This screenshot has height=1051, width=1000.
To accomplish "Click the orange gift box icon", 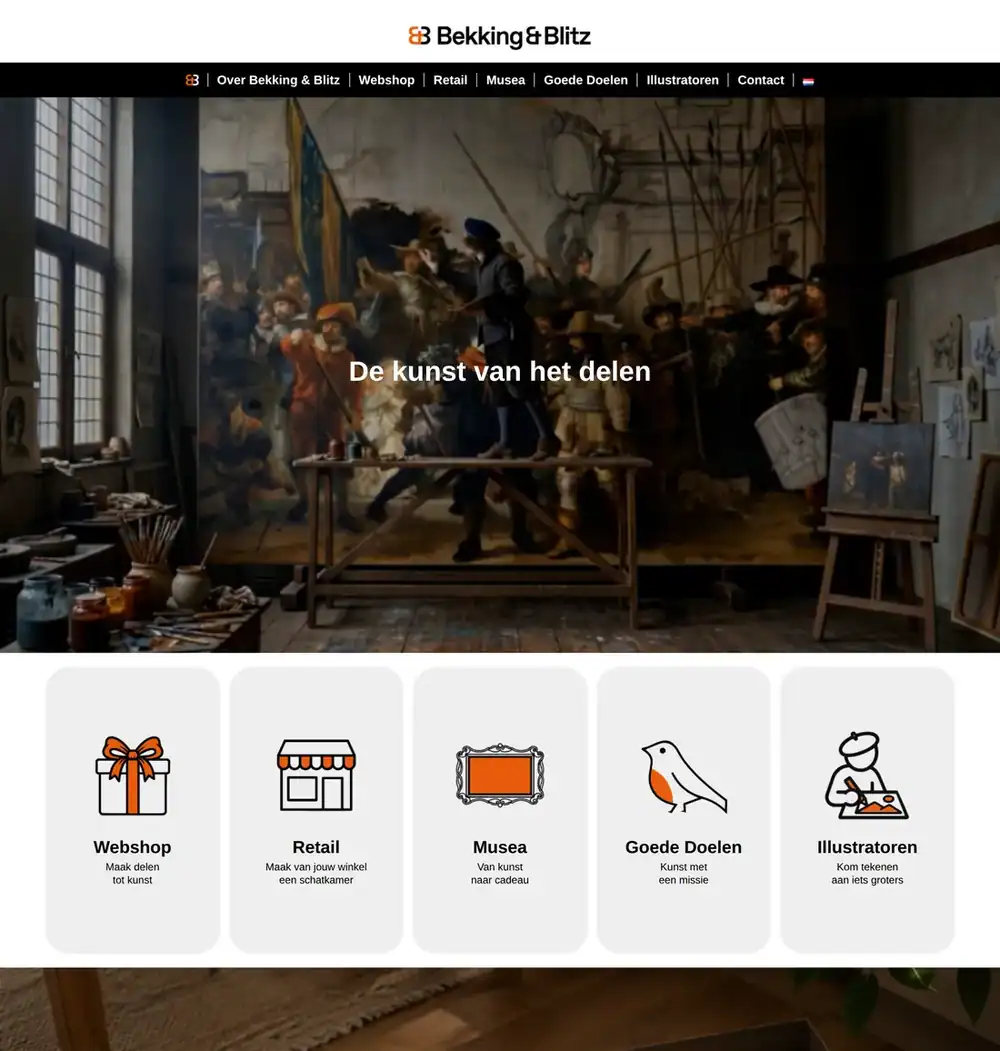I will [x=133, y=776].
